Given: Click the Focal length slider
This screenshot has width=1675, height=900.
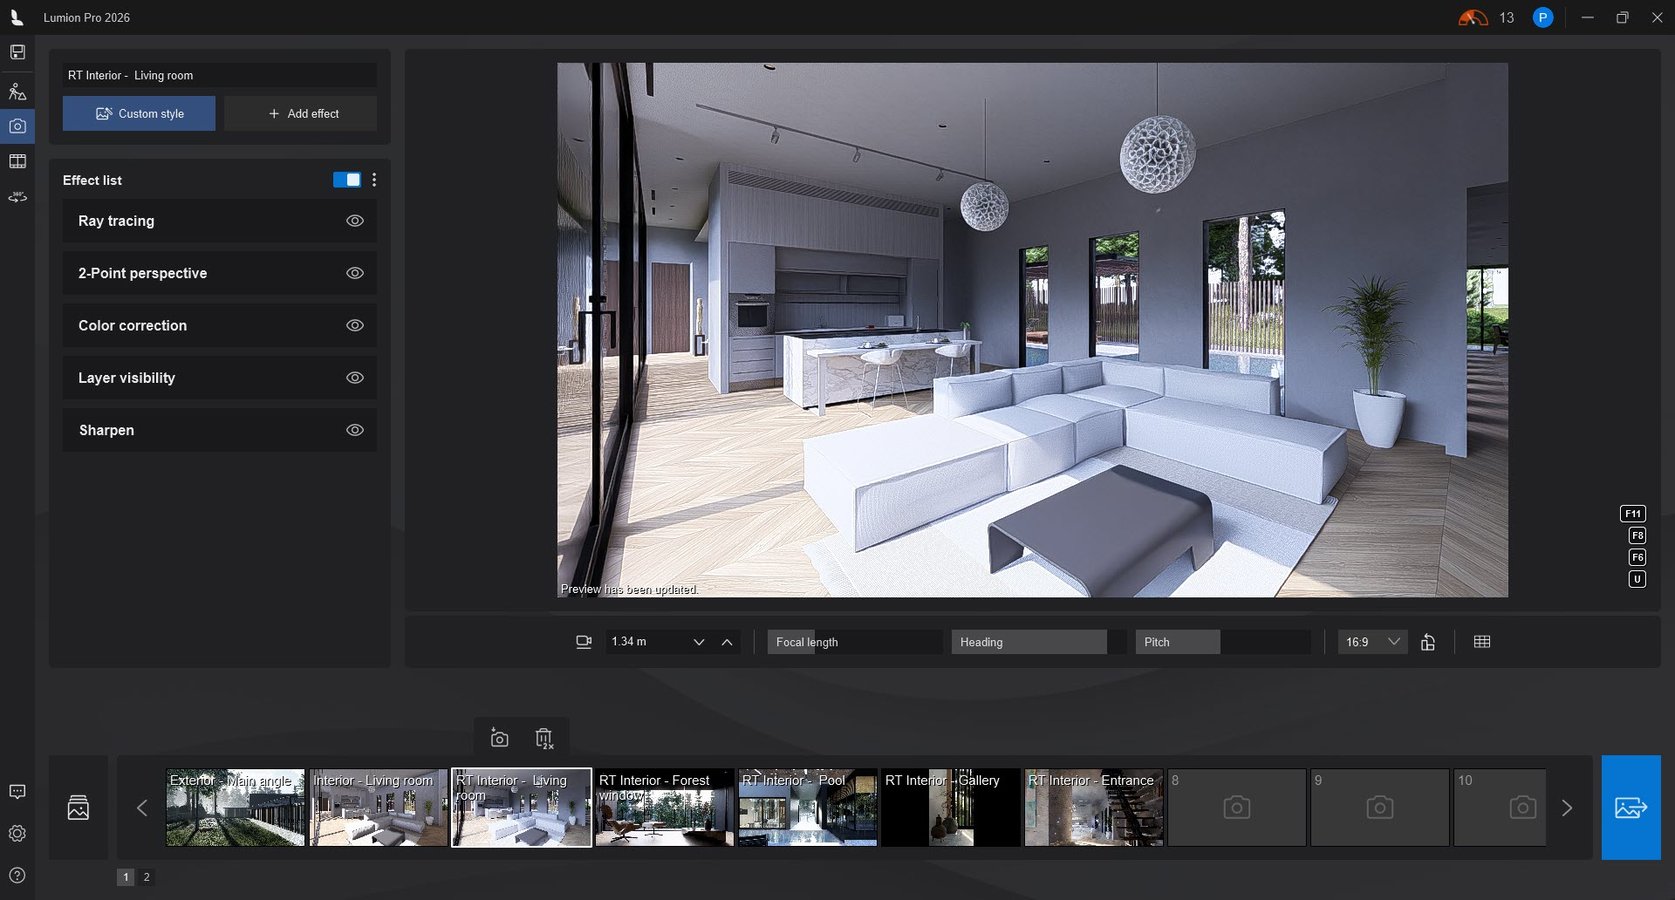Looking at the screenshot, I should 855,642.
